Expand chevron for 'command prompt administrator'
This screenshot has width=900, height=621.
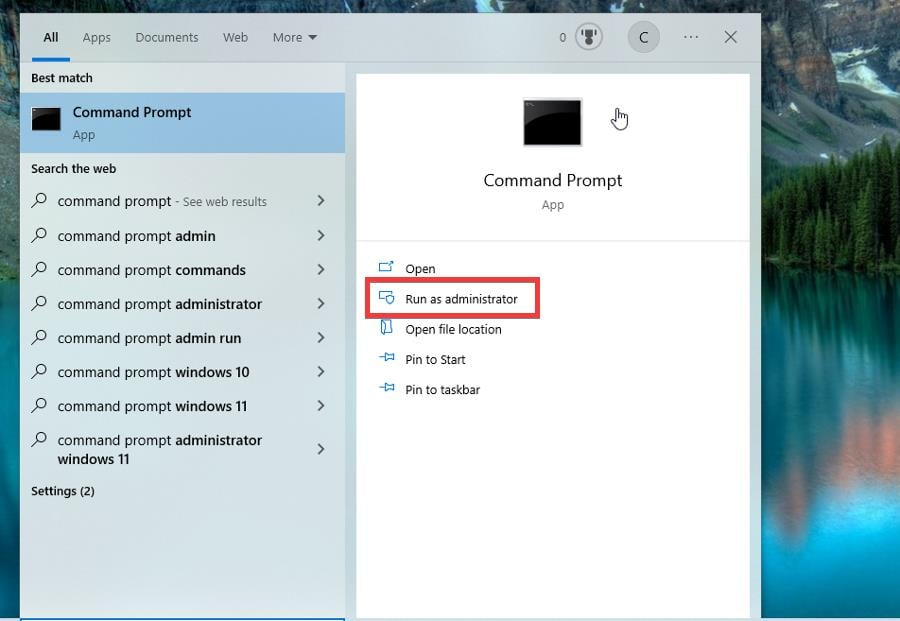tap(321, 303)
